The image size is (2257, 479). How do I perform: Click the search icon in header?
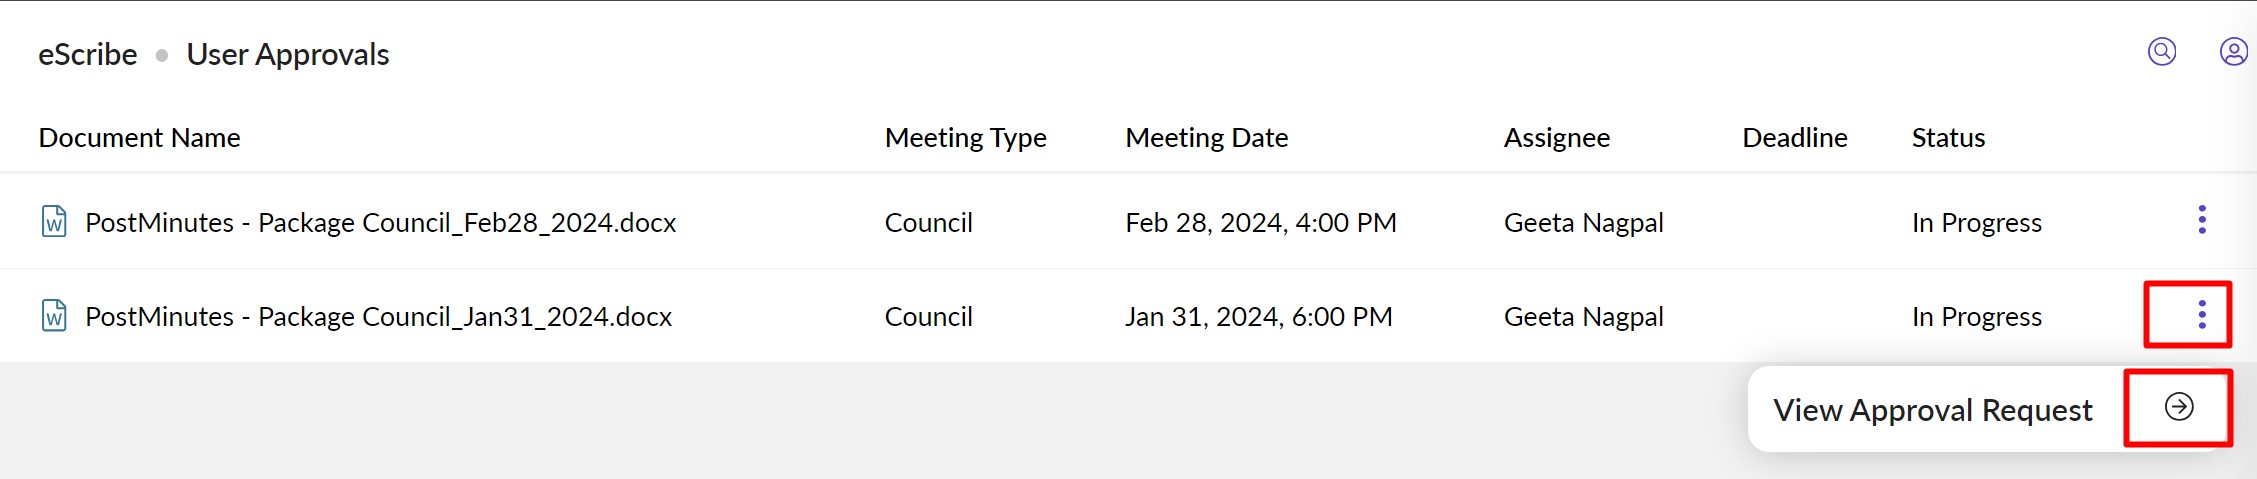[2162, 51]
